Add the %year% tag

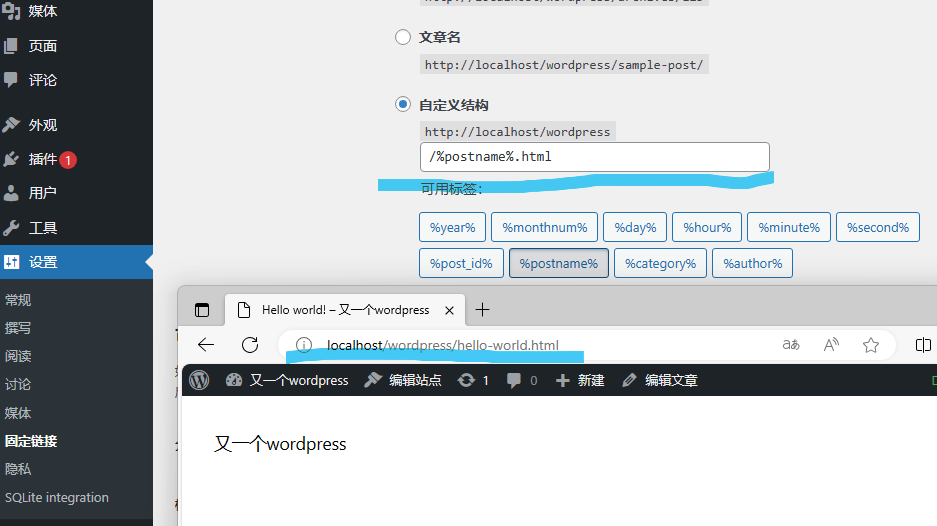(452, 227)
